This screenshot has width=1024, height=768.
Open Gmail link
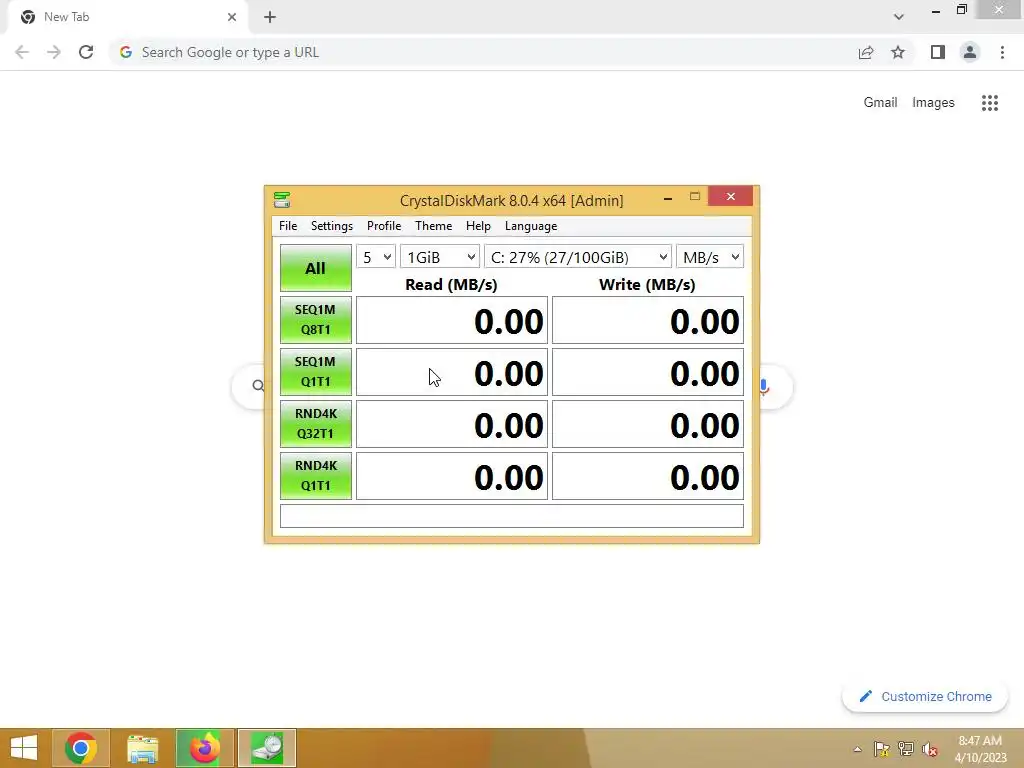pyautogui.click(x=880, y=103)
